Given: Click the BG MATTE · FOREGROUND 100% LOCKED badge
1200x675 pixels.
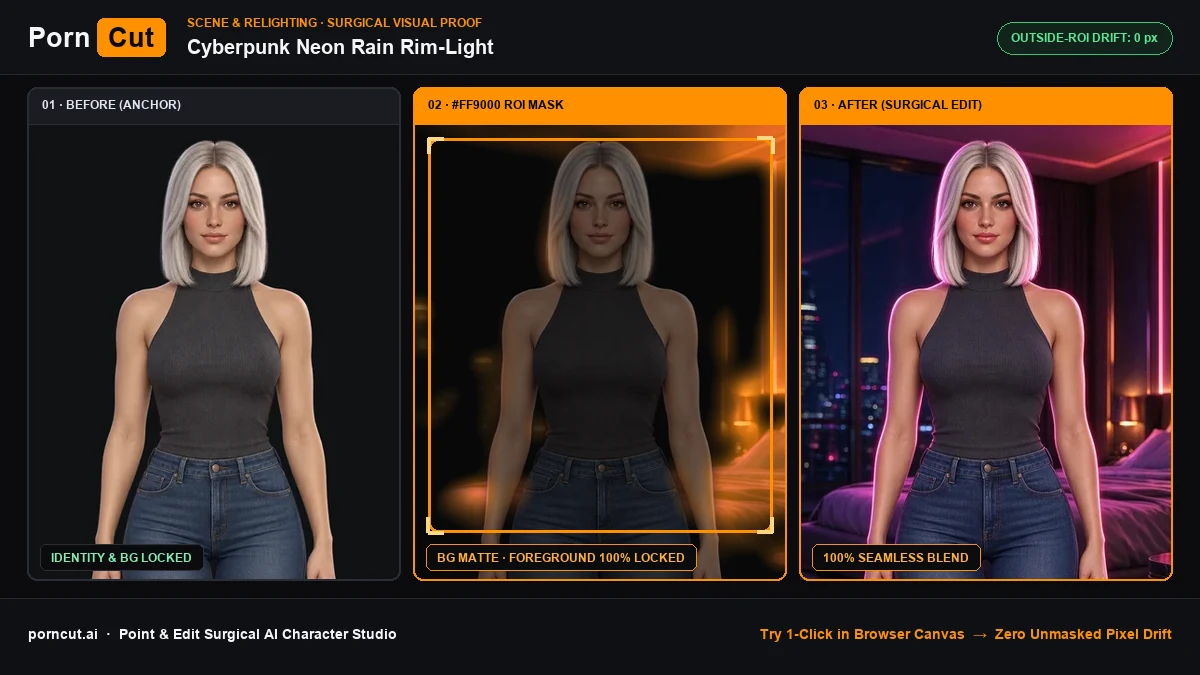Looking at the screenshot, I should (x=561, y=558).
